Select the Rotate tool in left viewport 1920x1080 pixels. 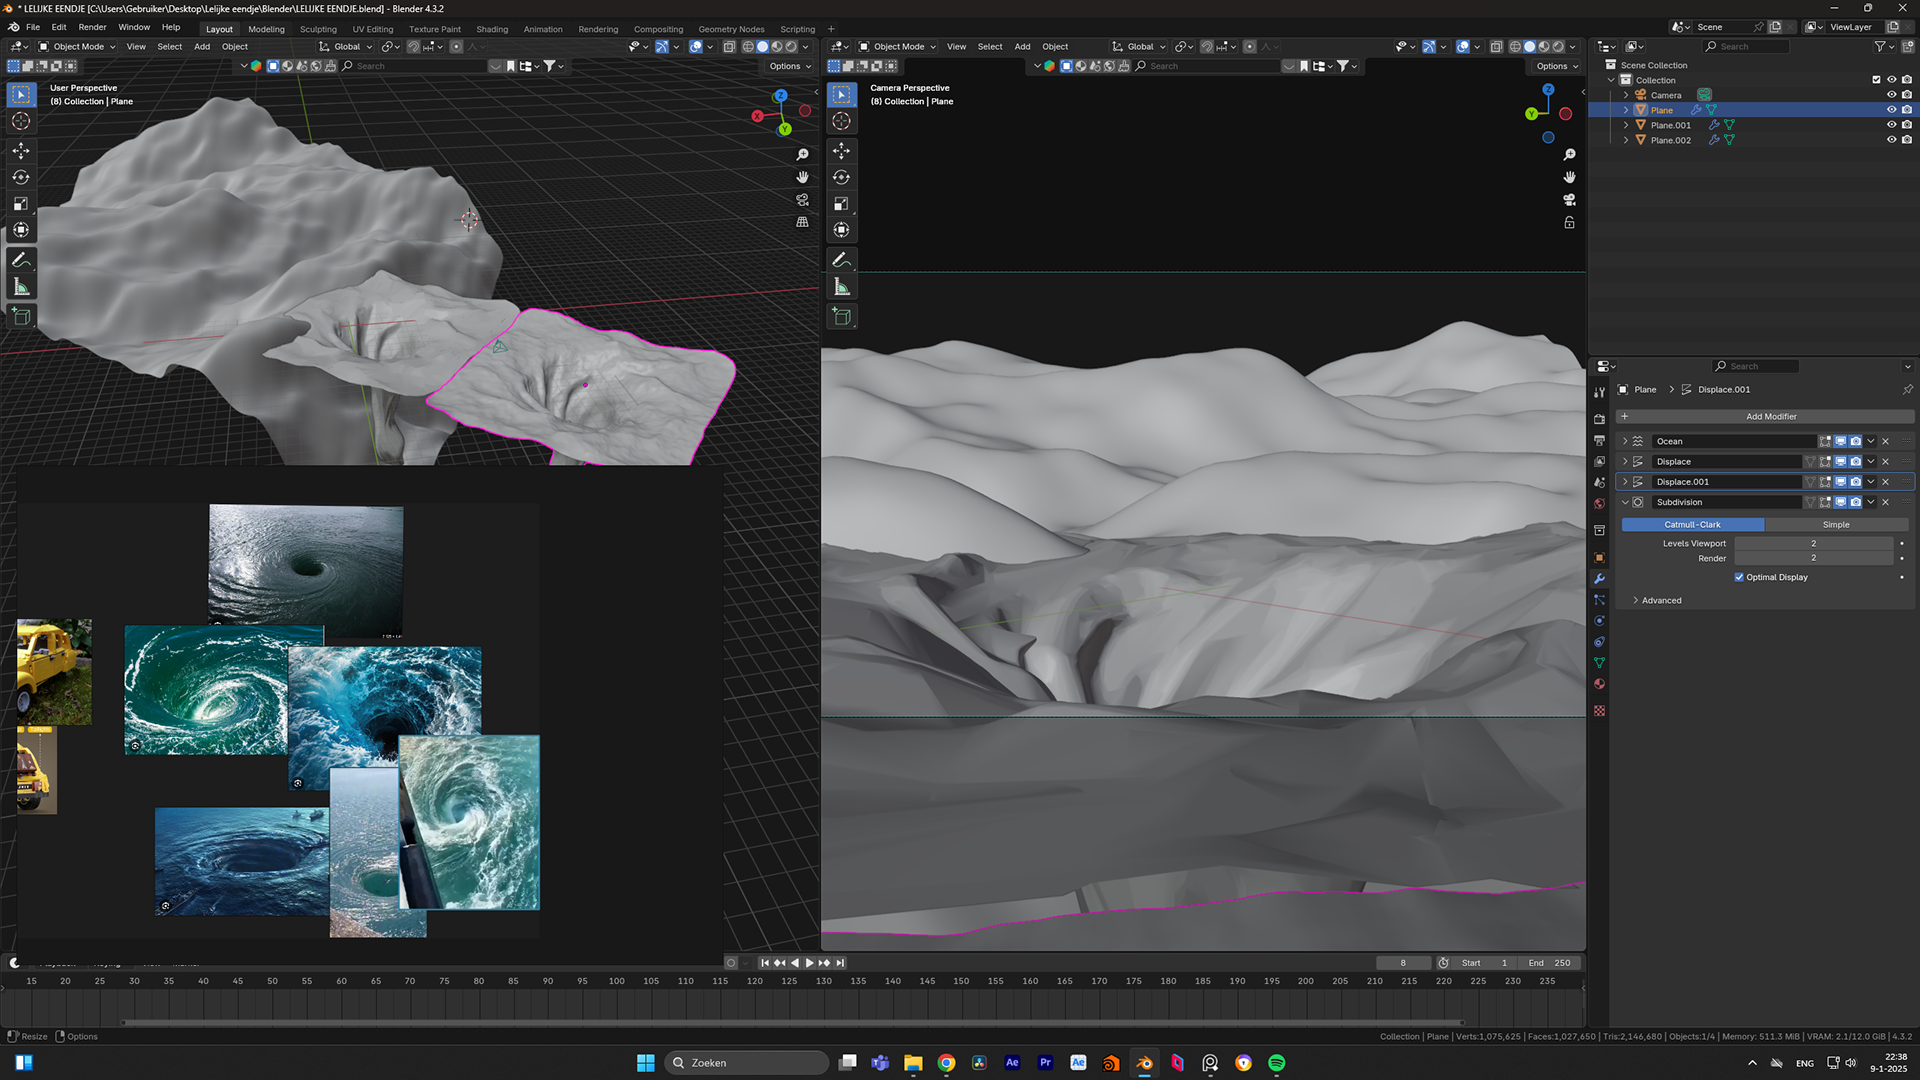(21, 177)
